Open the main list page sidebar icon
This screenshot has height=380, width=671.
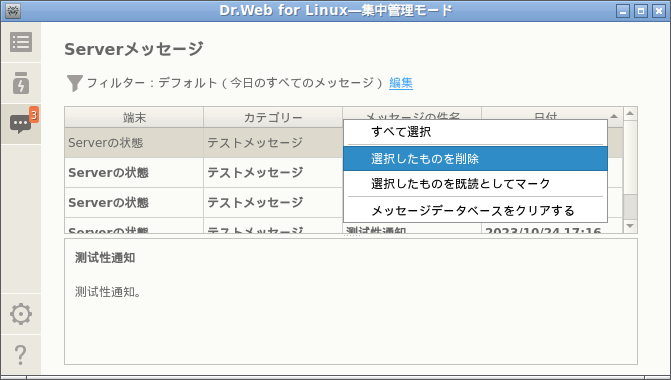point(21,42)
